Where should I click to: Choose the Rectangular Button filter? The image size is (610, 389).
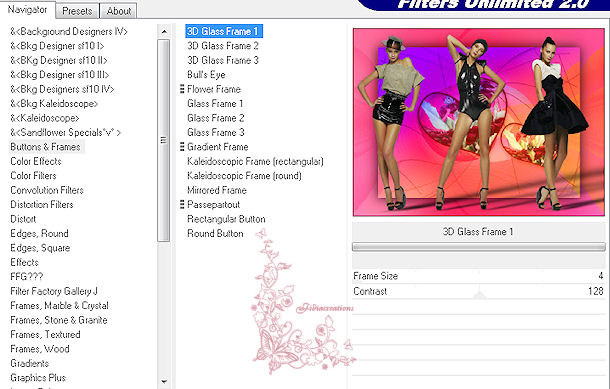pos(226,219)
